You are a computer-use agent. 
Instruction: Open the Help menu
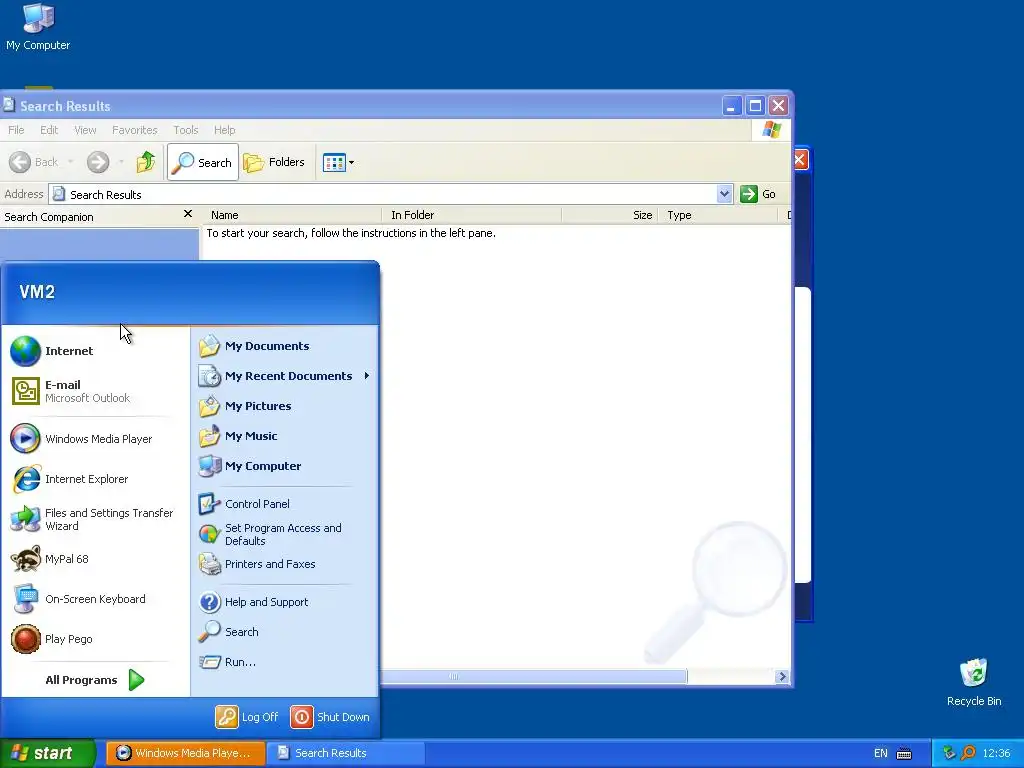[224, 130]
